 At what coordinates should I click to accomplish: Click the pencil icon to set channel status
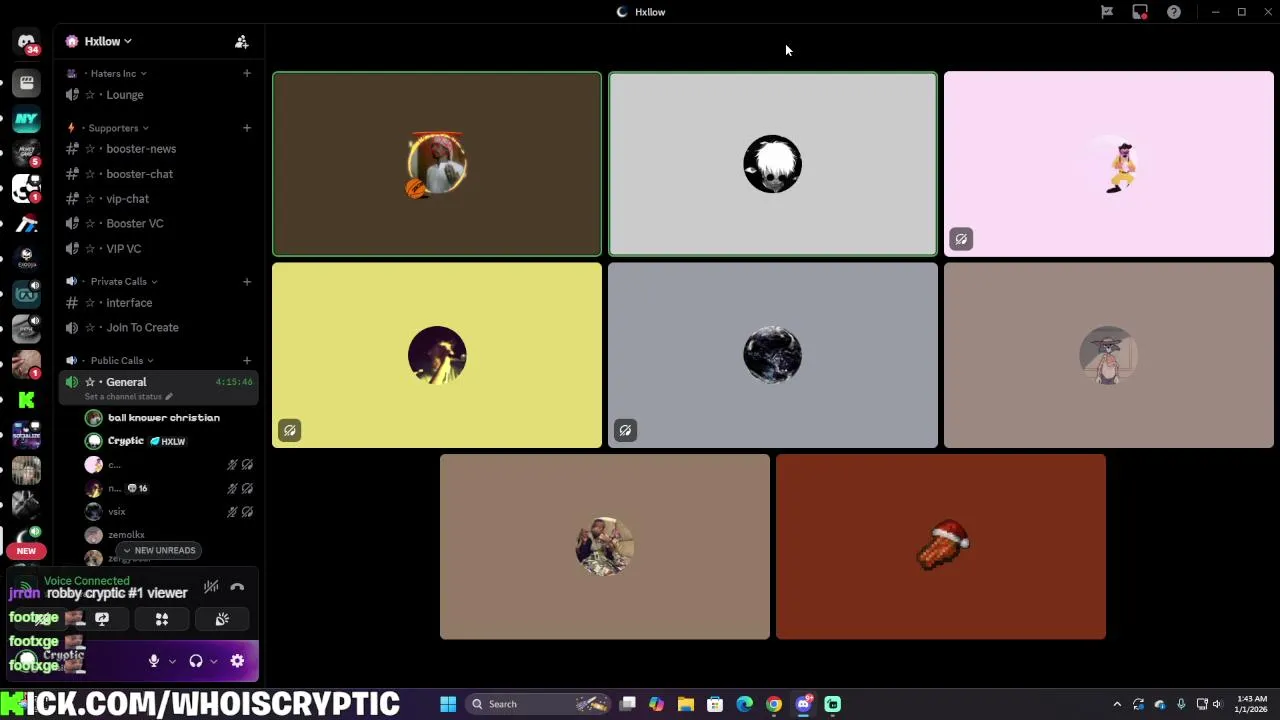[169, 396]
